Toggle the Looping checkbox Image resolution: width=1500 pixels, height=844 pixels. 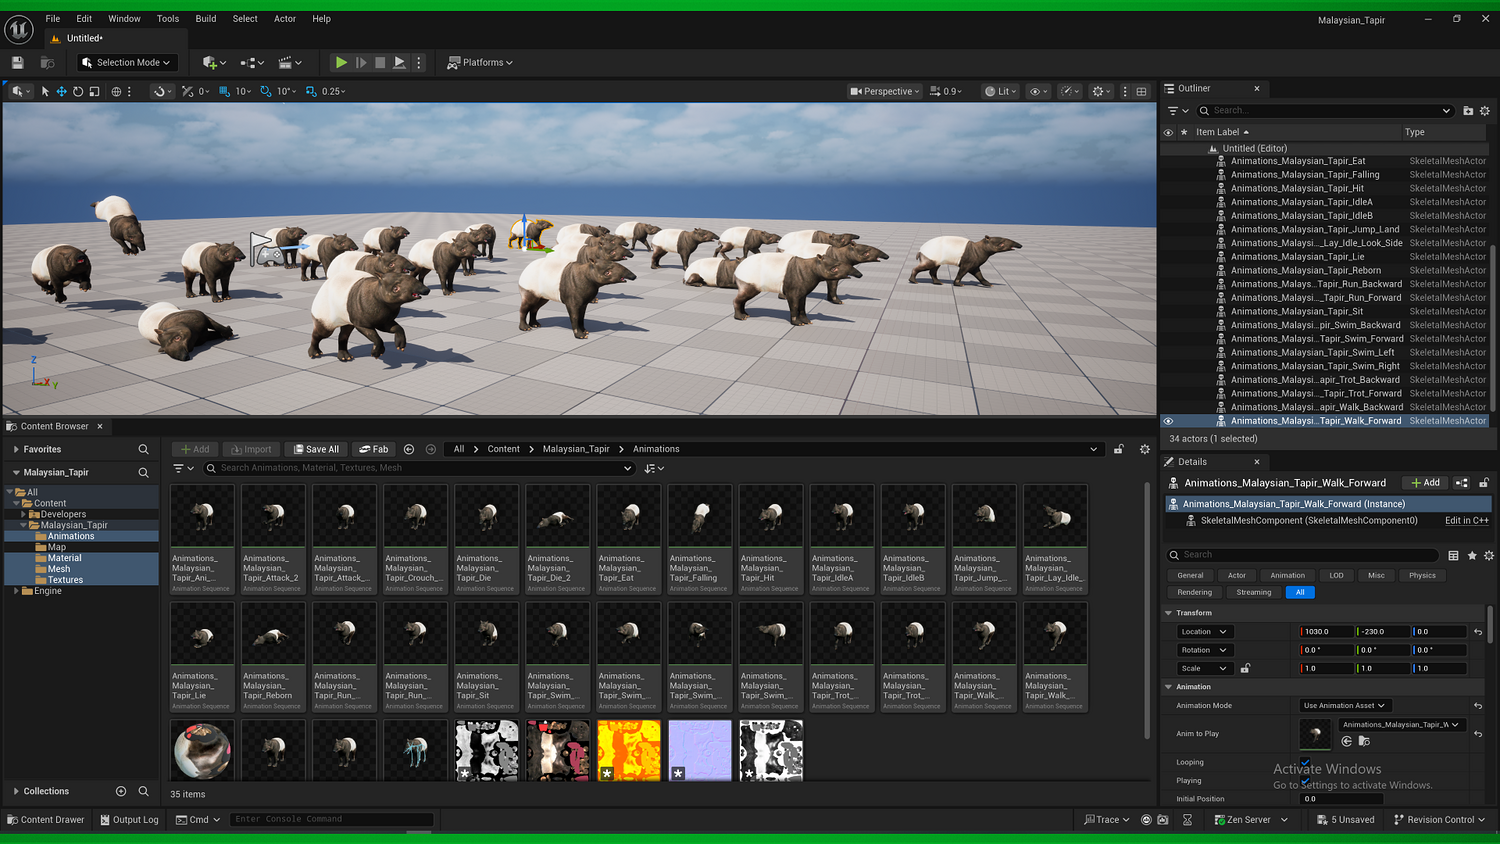(1305, 762)
